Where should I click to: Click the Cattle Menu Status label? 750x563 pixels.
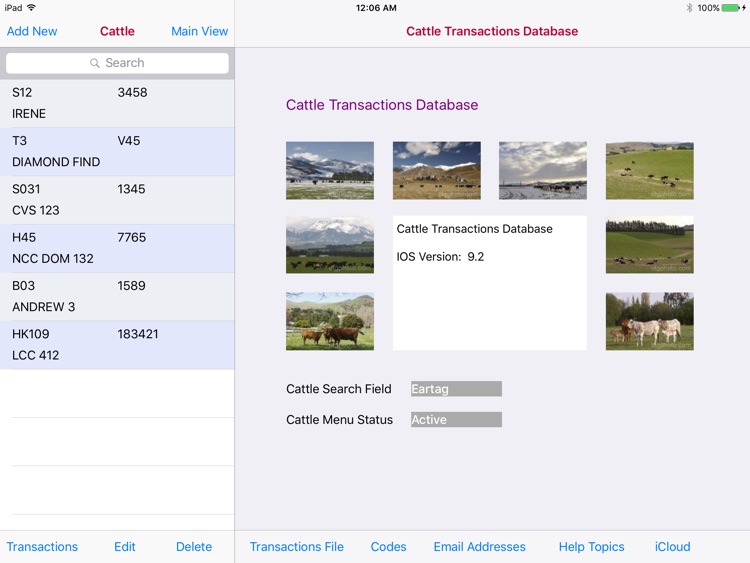(340, 419)
